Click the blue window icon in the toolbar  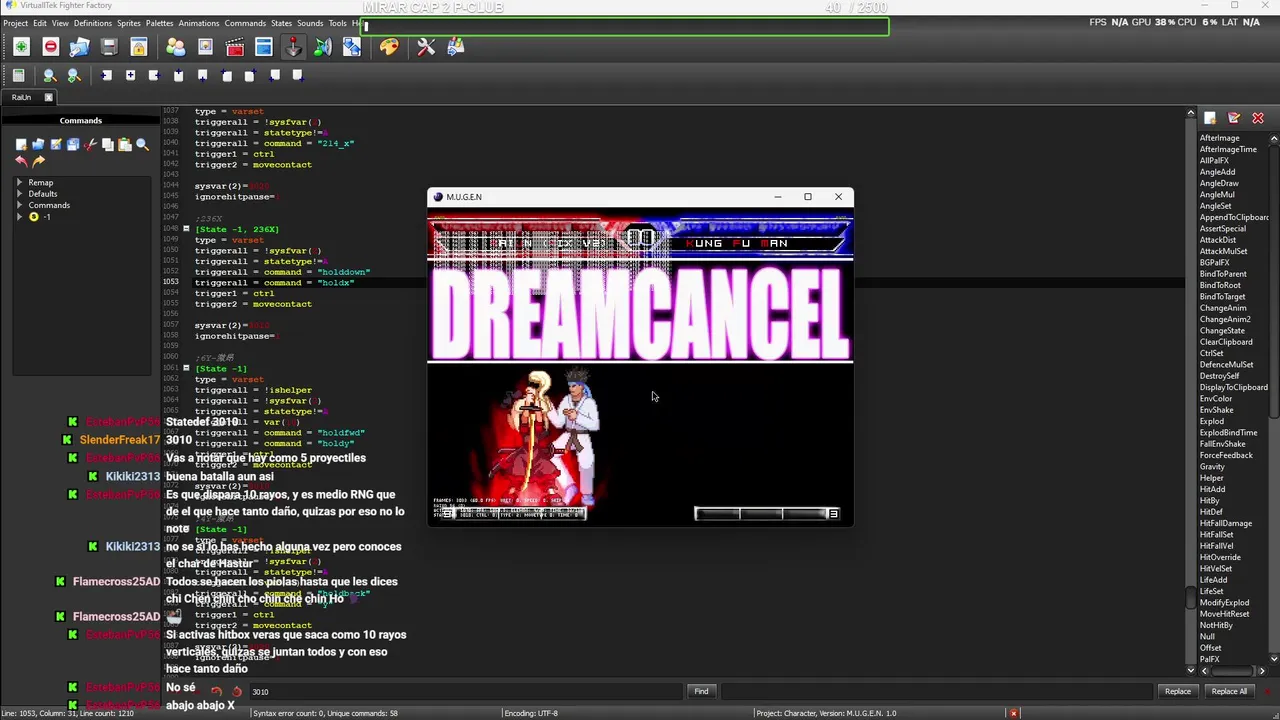[264, 47]
